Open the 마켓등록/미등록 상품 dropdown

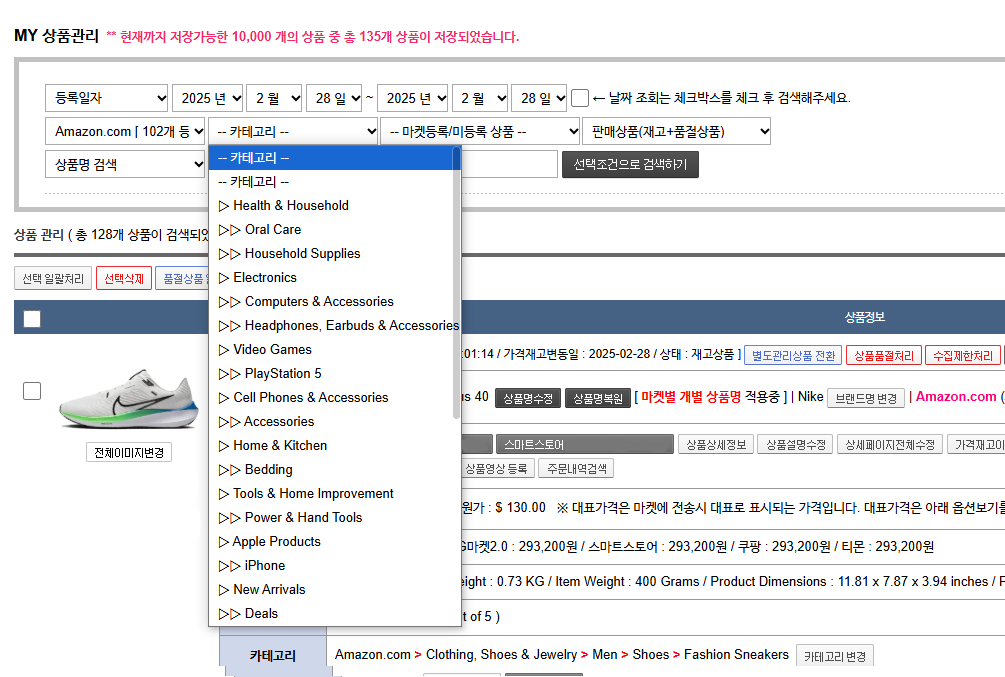point(480,132)
